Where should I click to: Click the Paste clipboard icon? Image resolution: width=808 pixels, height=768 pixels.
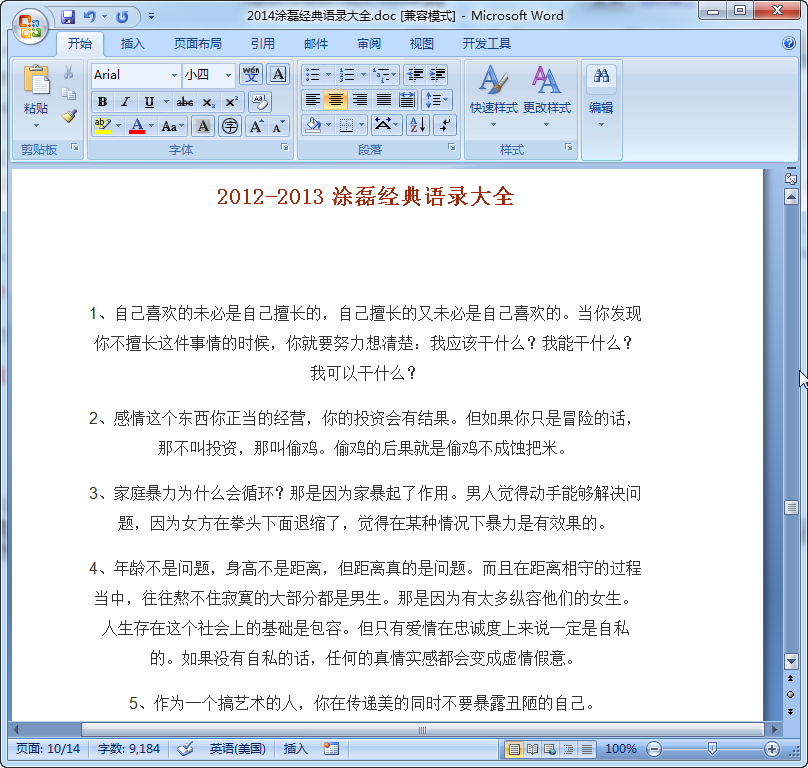36,80
